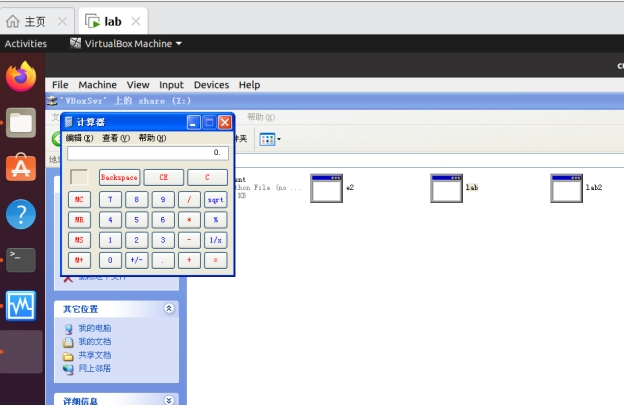Open the VirtualBox Help menu
624x406 pixels.
click(x=250, y=85)
